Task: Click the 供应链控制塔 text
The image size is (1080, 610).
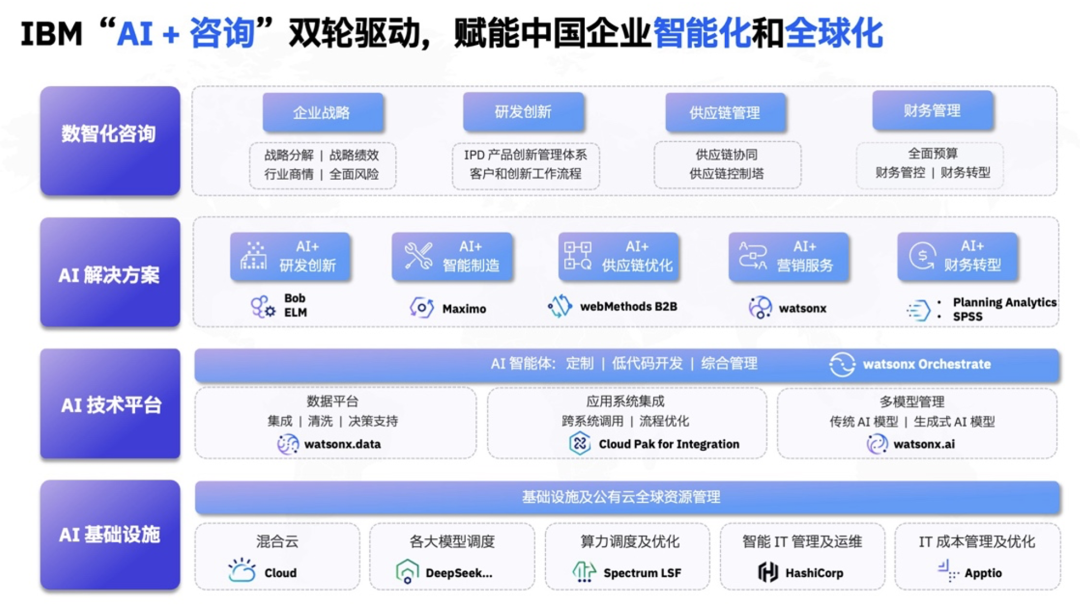Action: point(727,173)
